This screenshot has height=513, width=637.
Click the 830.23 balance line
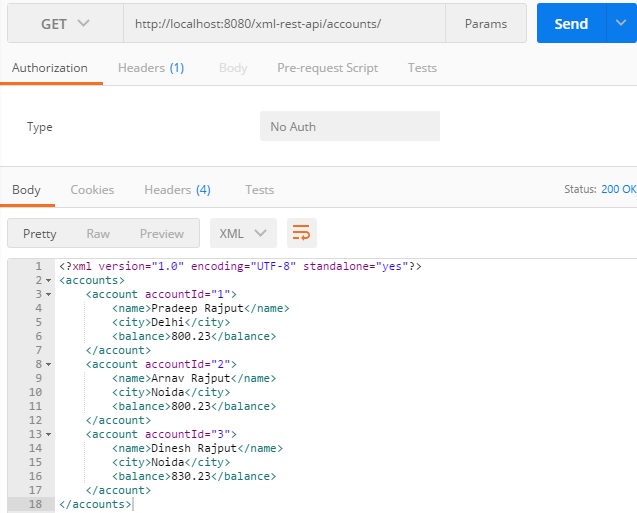[194, 476]
